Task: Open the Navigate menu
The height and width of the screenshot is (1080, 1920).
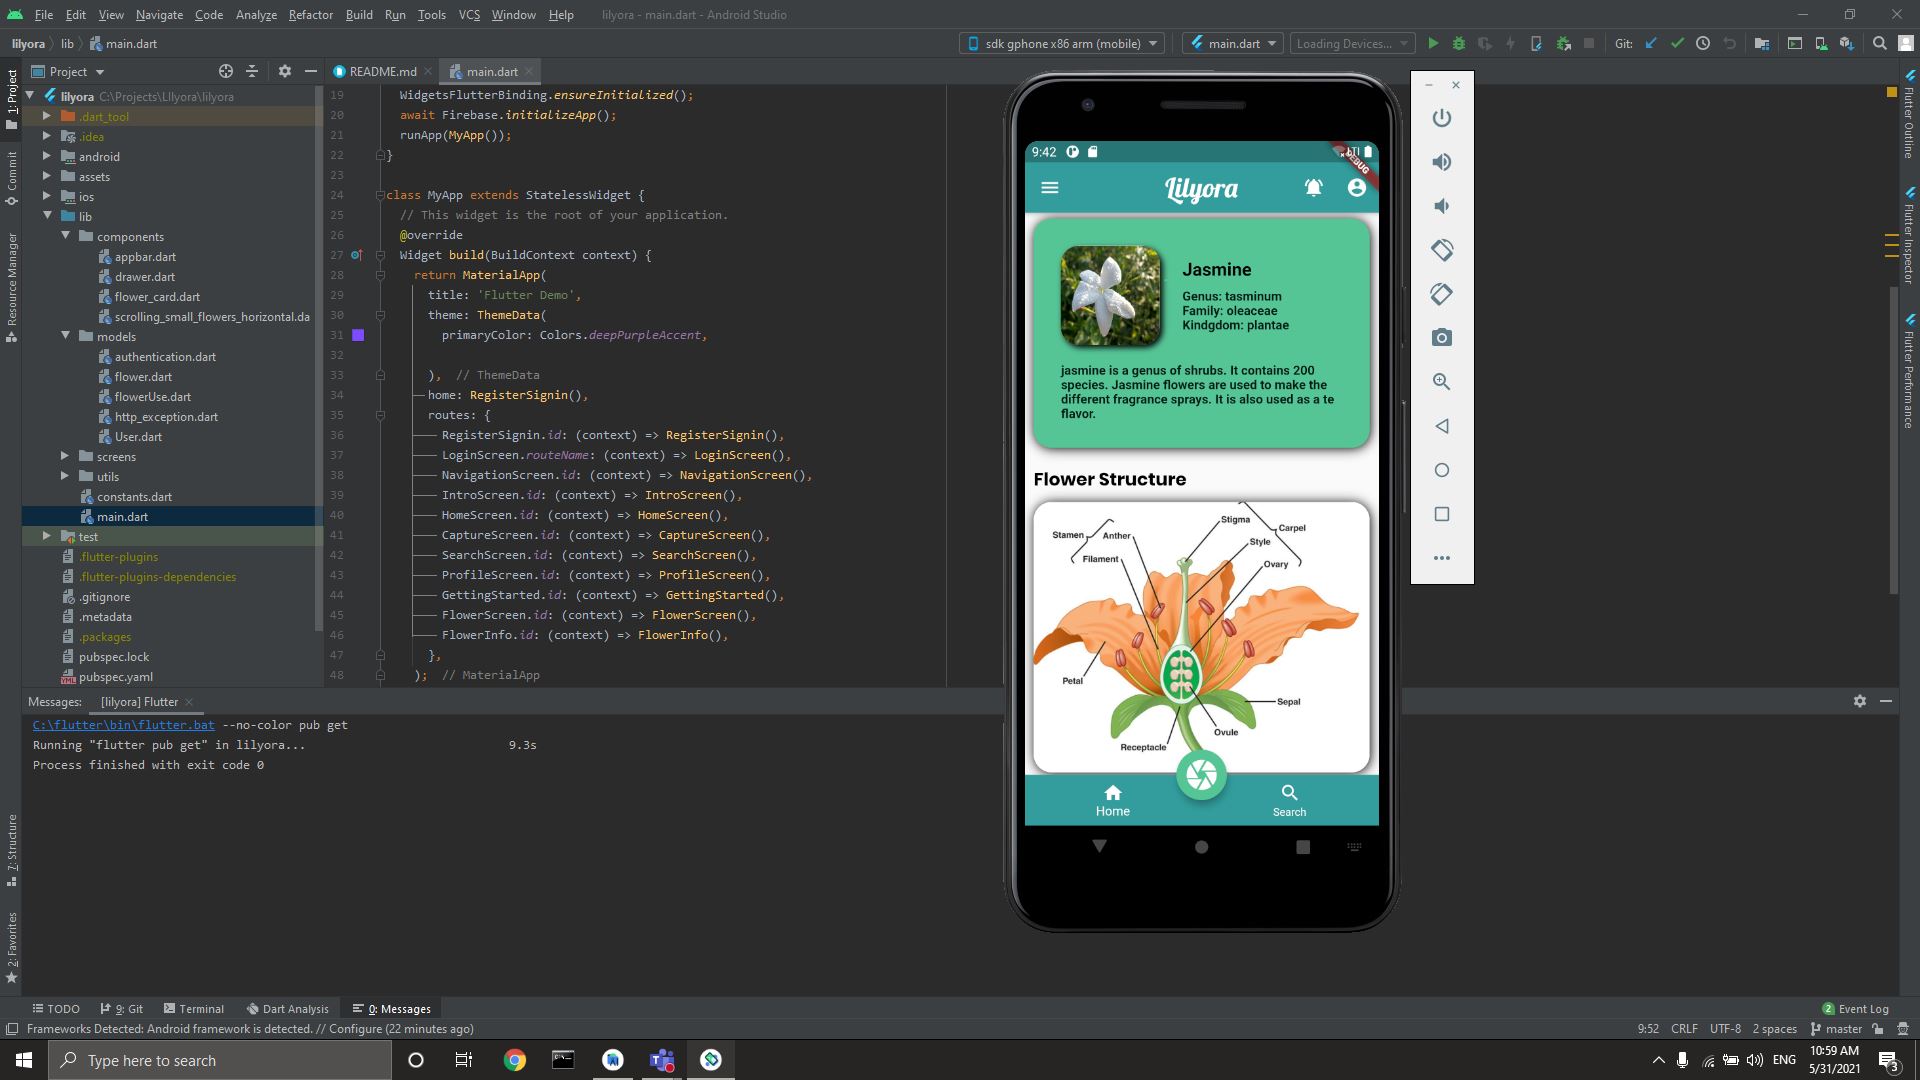Action: (x=159, y=15)
